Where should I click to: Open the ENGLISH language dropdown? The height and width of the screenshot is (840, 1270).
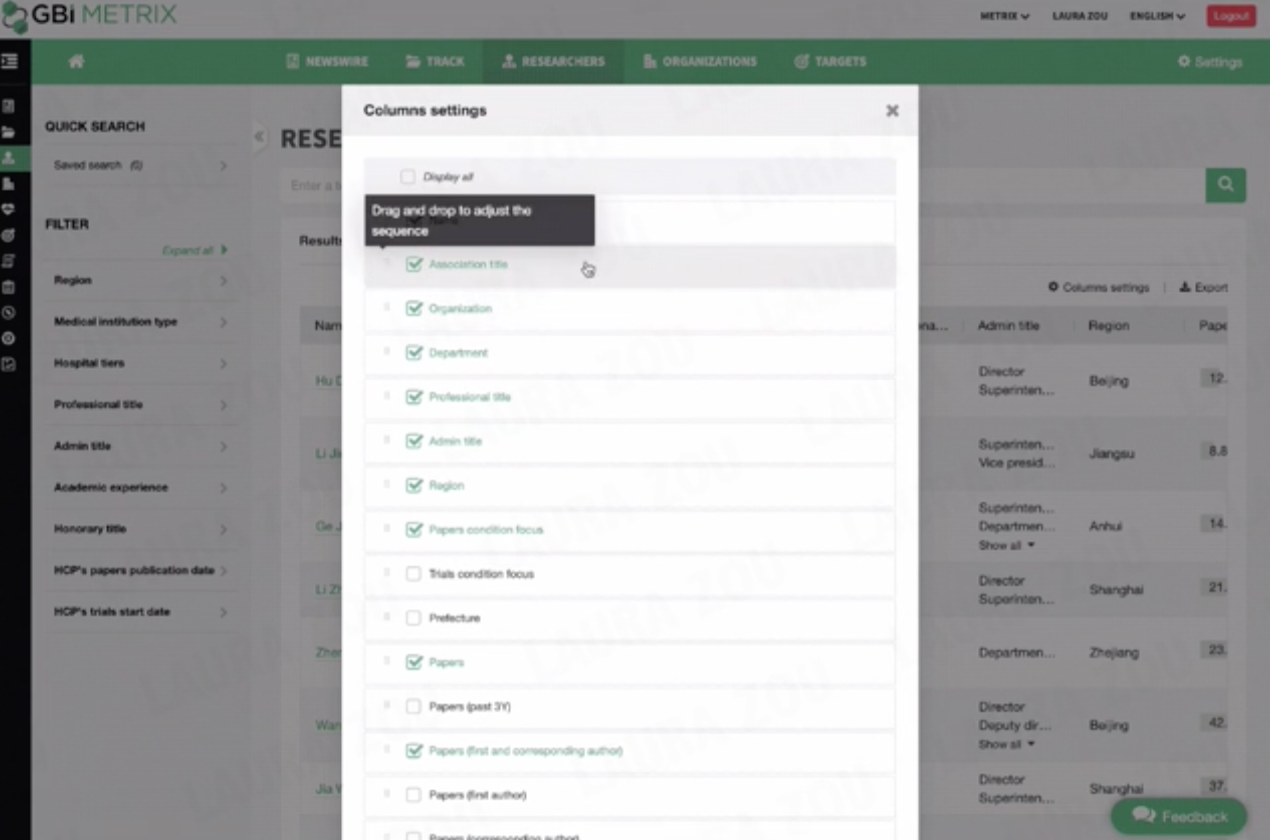1157,16
